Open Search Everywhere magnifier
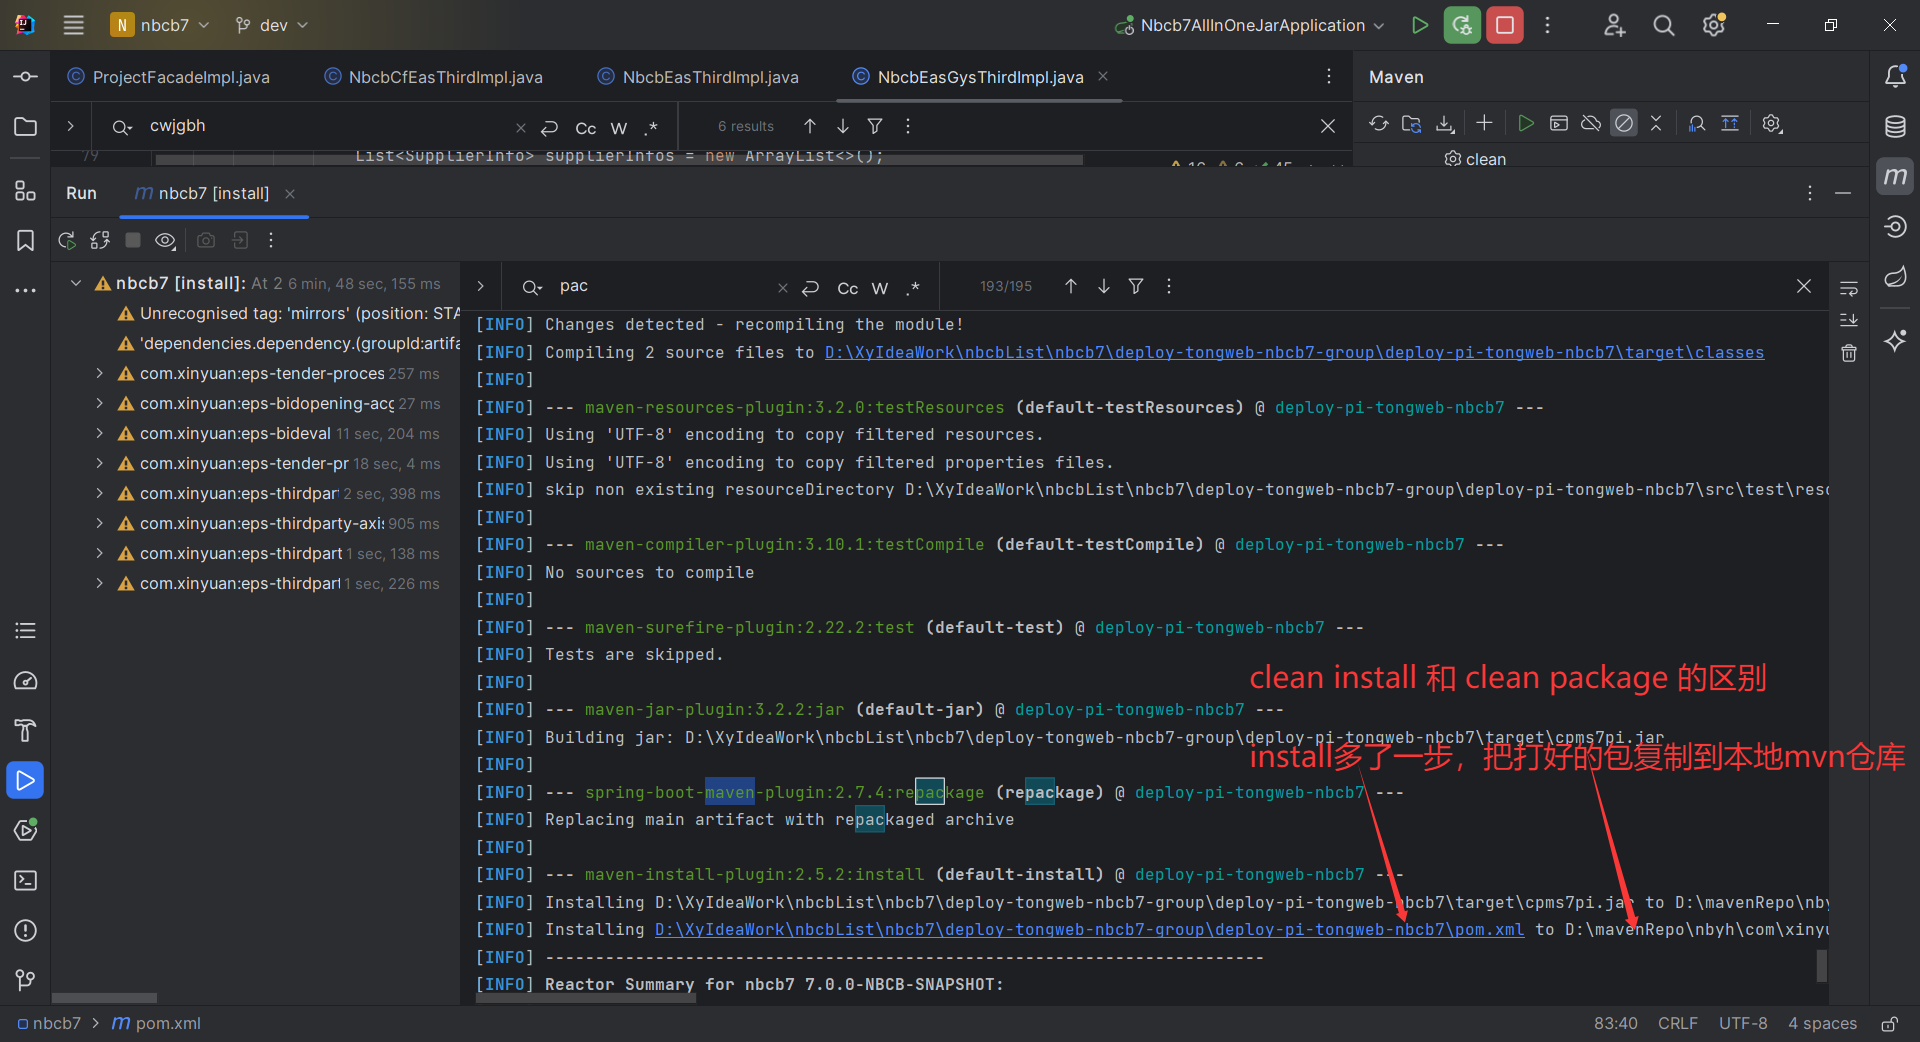This screenshot has height=1042, width=1920. pyautogui.click(x=1664, y=25)
